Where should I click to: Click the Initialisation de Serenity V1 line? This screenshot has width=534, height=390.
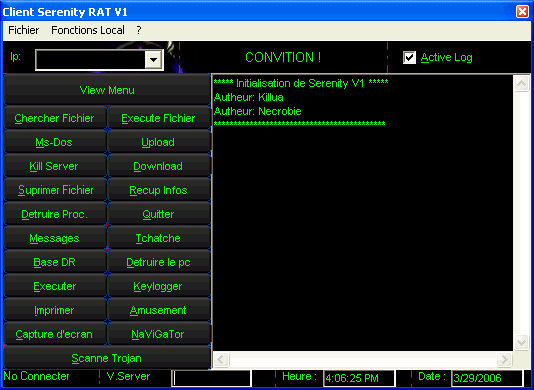(301, 83)
